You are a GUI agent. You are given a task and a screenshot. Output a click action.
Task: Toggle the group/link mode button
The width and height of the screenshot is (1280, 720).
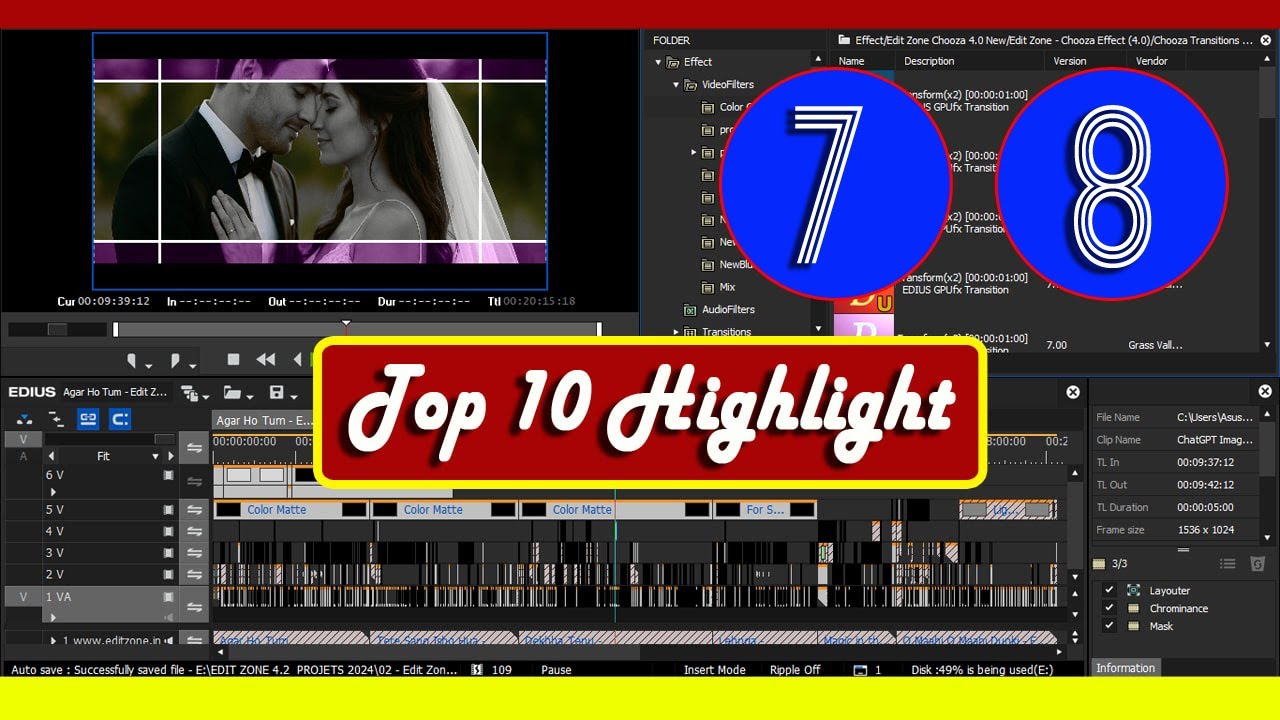88,419
